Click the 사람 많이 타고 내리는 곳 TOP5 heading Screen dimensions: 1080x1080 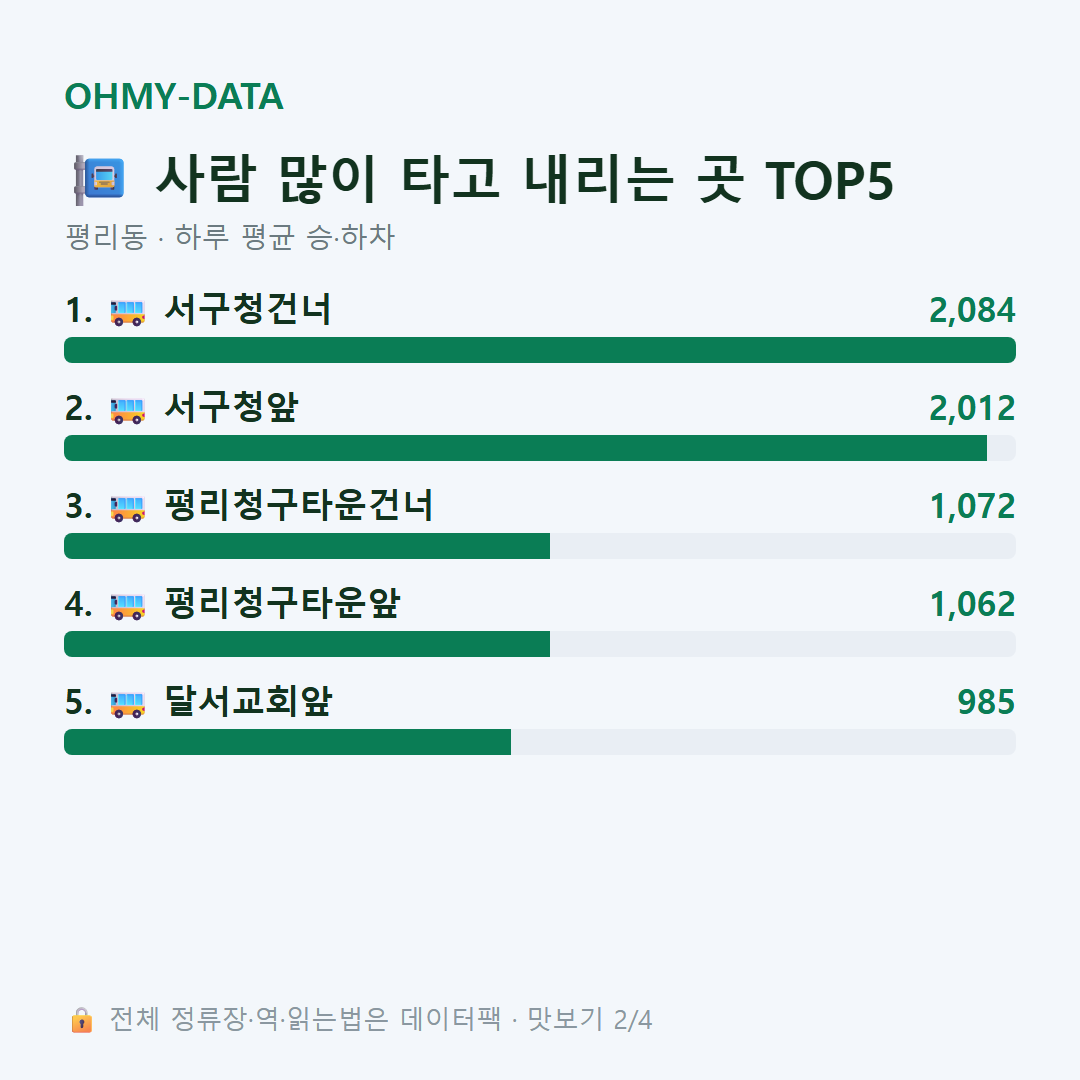point(525,179)
